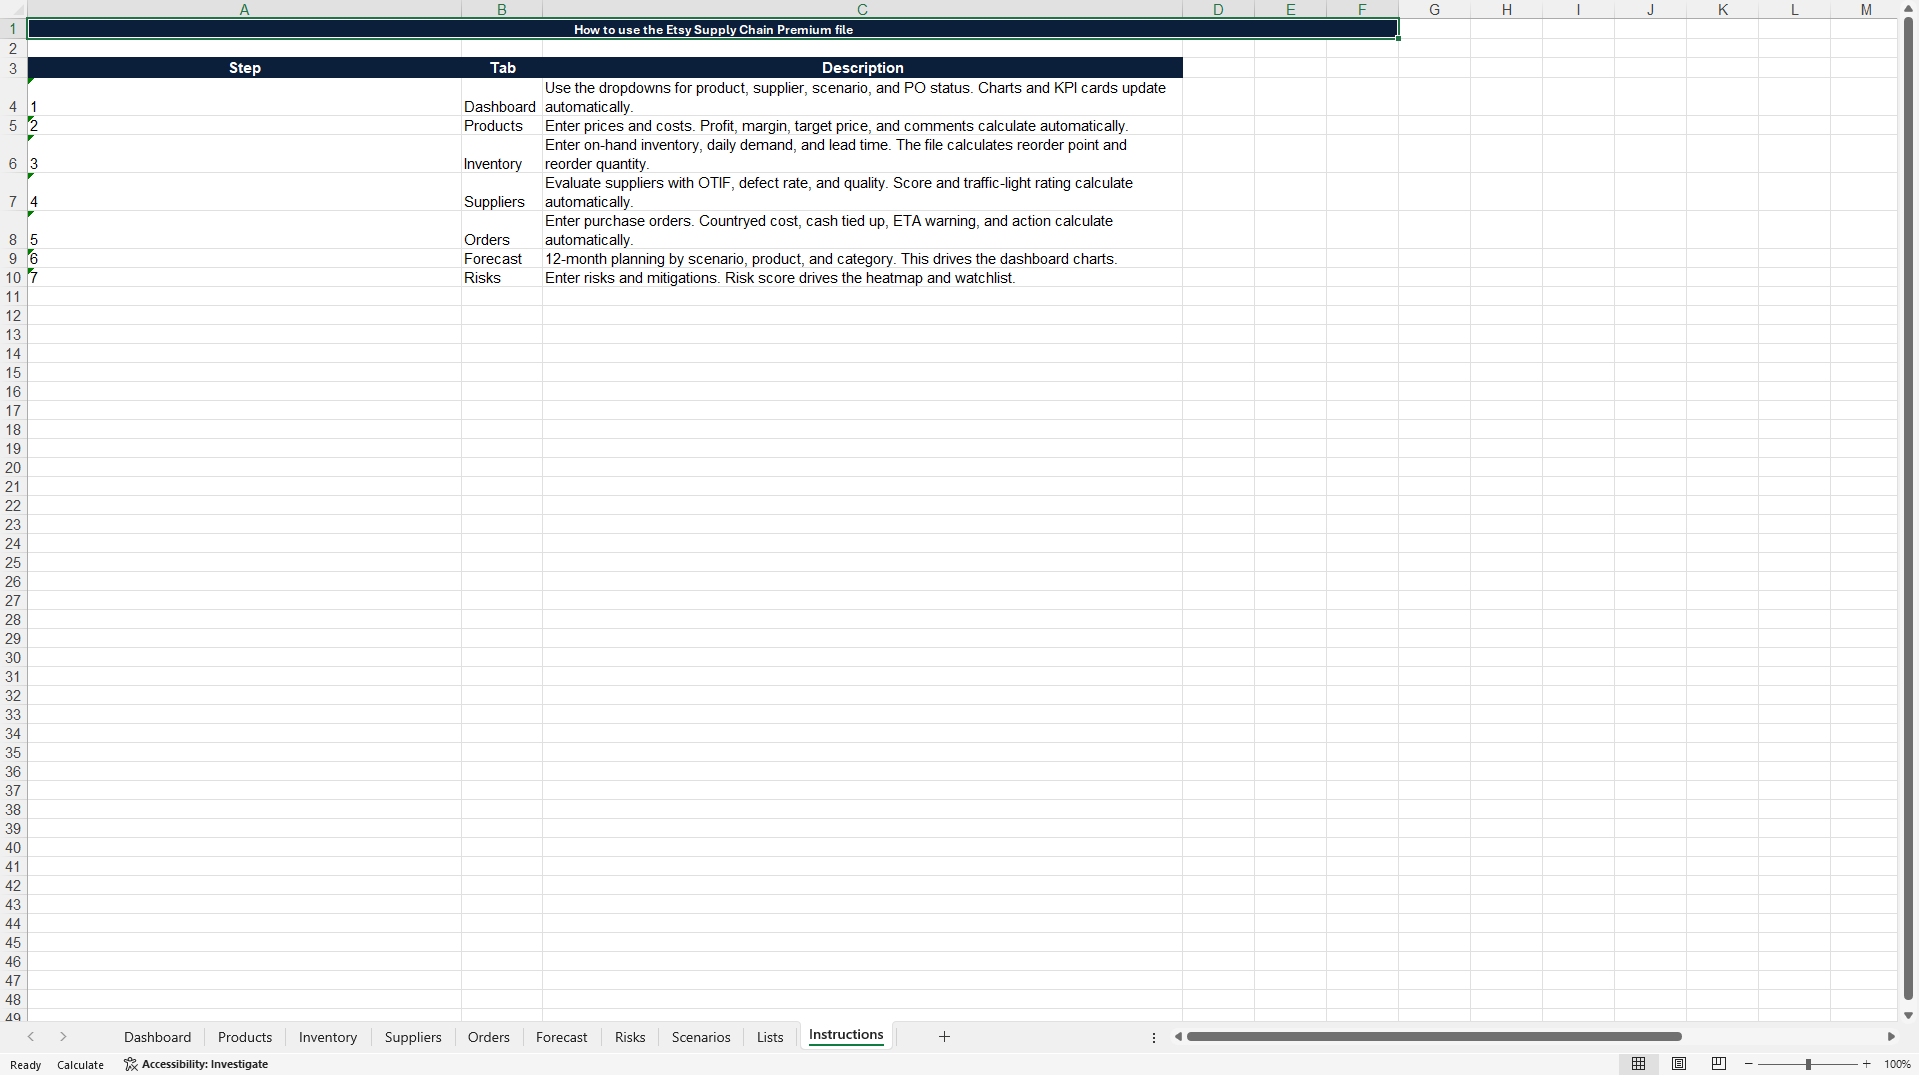
Task: Click the 'Enter risks and mitigations' description cell
Action: [862, 278]
